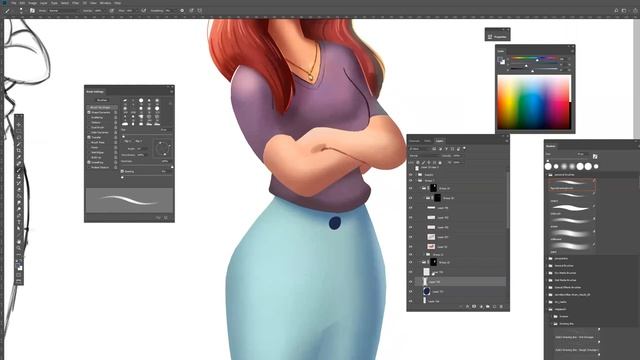Click the foreground color chip in the left toolbar
The height and width of the screenshot is (360, 640).
click(18, 266)
